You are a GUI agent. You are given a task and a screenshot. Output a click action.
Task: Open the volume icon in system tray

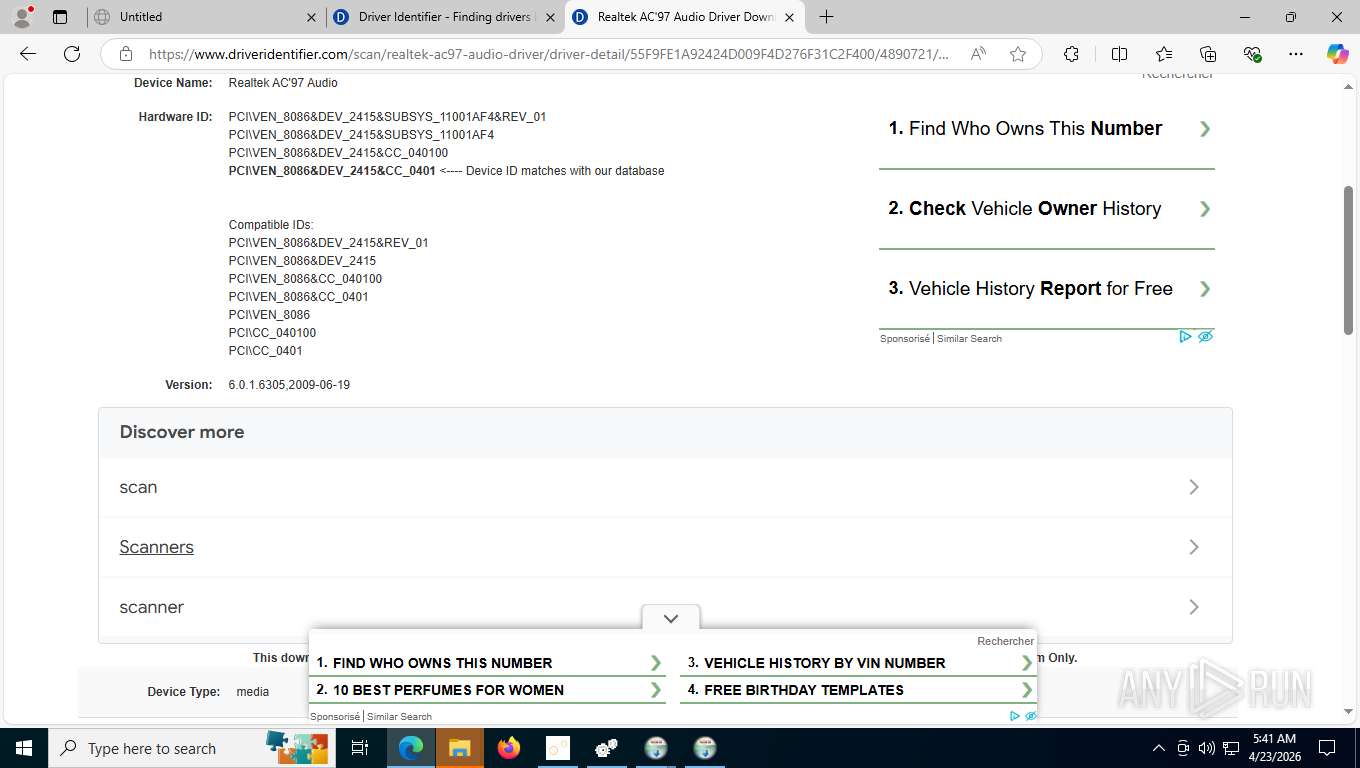point(1207,748)
